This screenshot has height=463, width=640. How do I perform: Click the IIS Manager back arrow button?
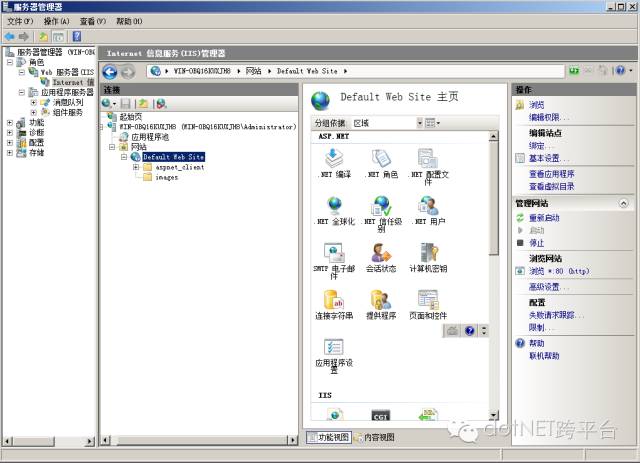tap(109, 72)
